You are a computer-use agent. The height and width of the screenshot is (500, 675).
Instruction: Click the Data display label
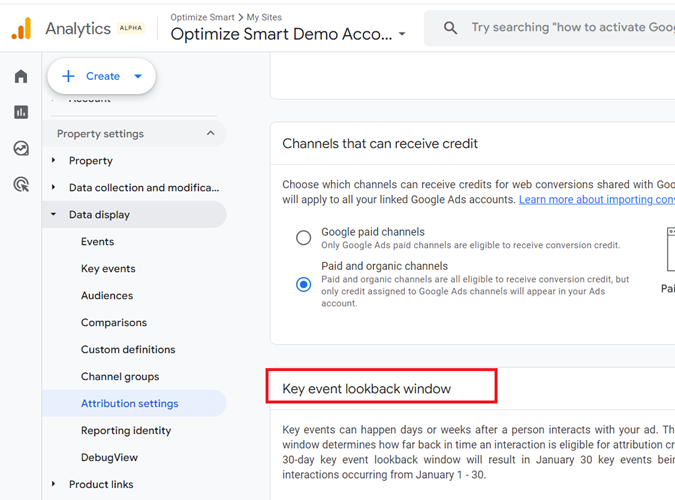coord(99,214)
